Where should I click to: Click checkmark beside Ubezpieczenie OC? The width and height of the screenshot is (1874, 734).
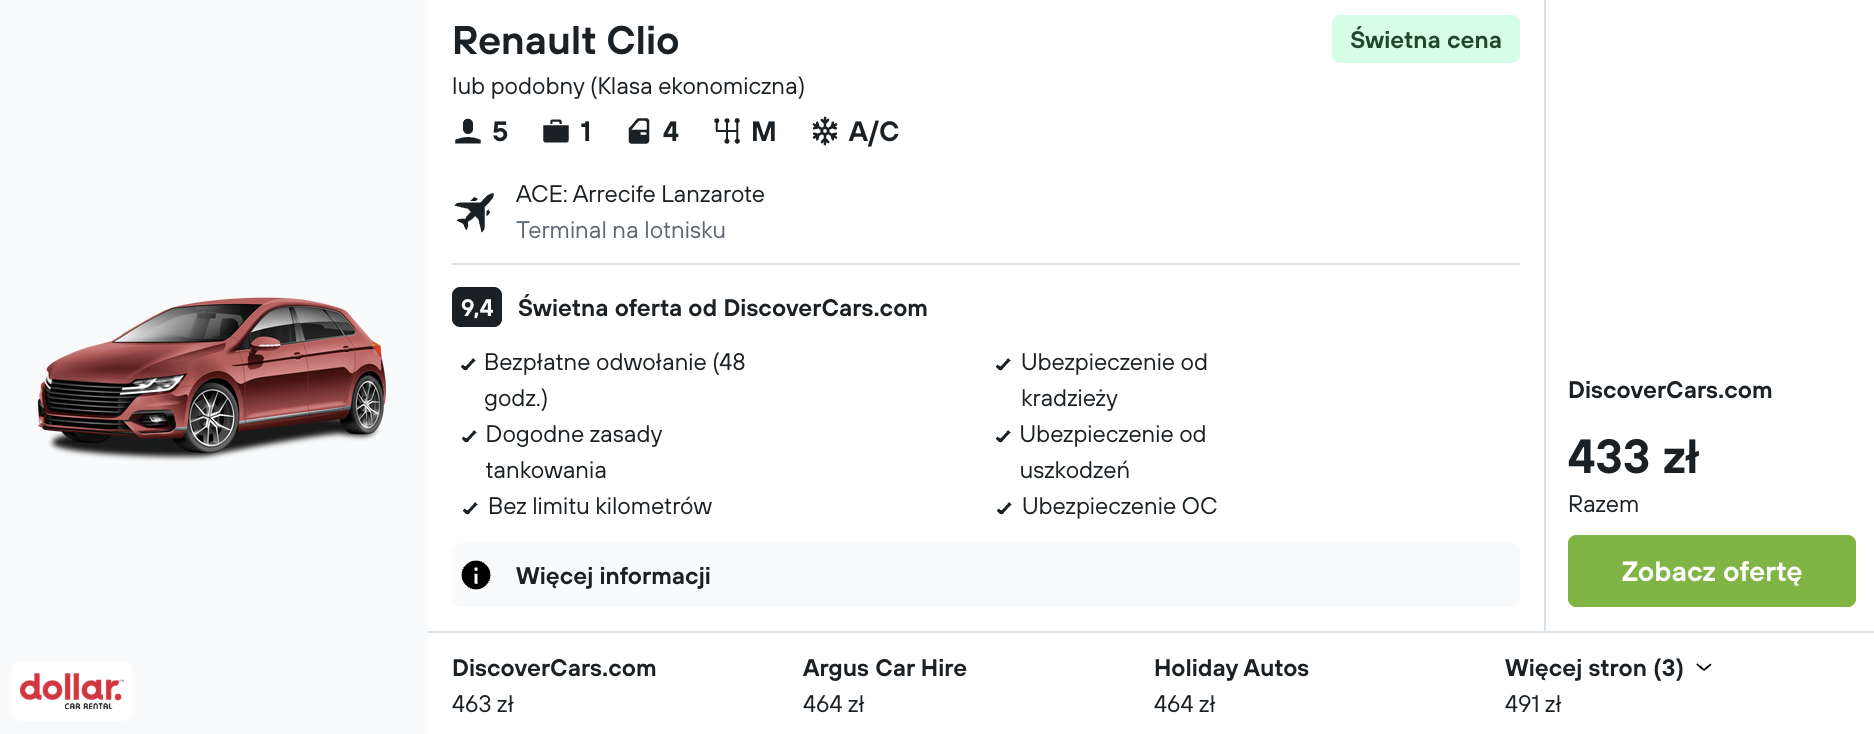[x=1003, y=508]
